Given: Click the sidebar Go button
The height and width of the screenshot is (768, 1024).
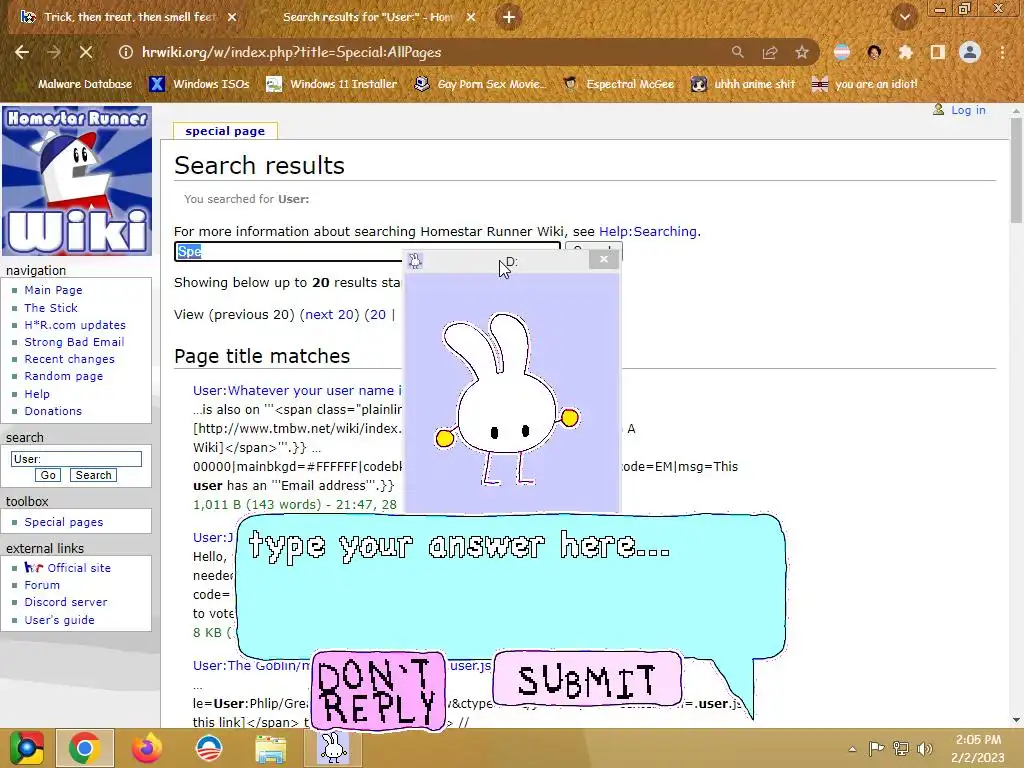Looking at the screenshot, I should [48, 475].
